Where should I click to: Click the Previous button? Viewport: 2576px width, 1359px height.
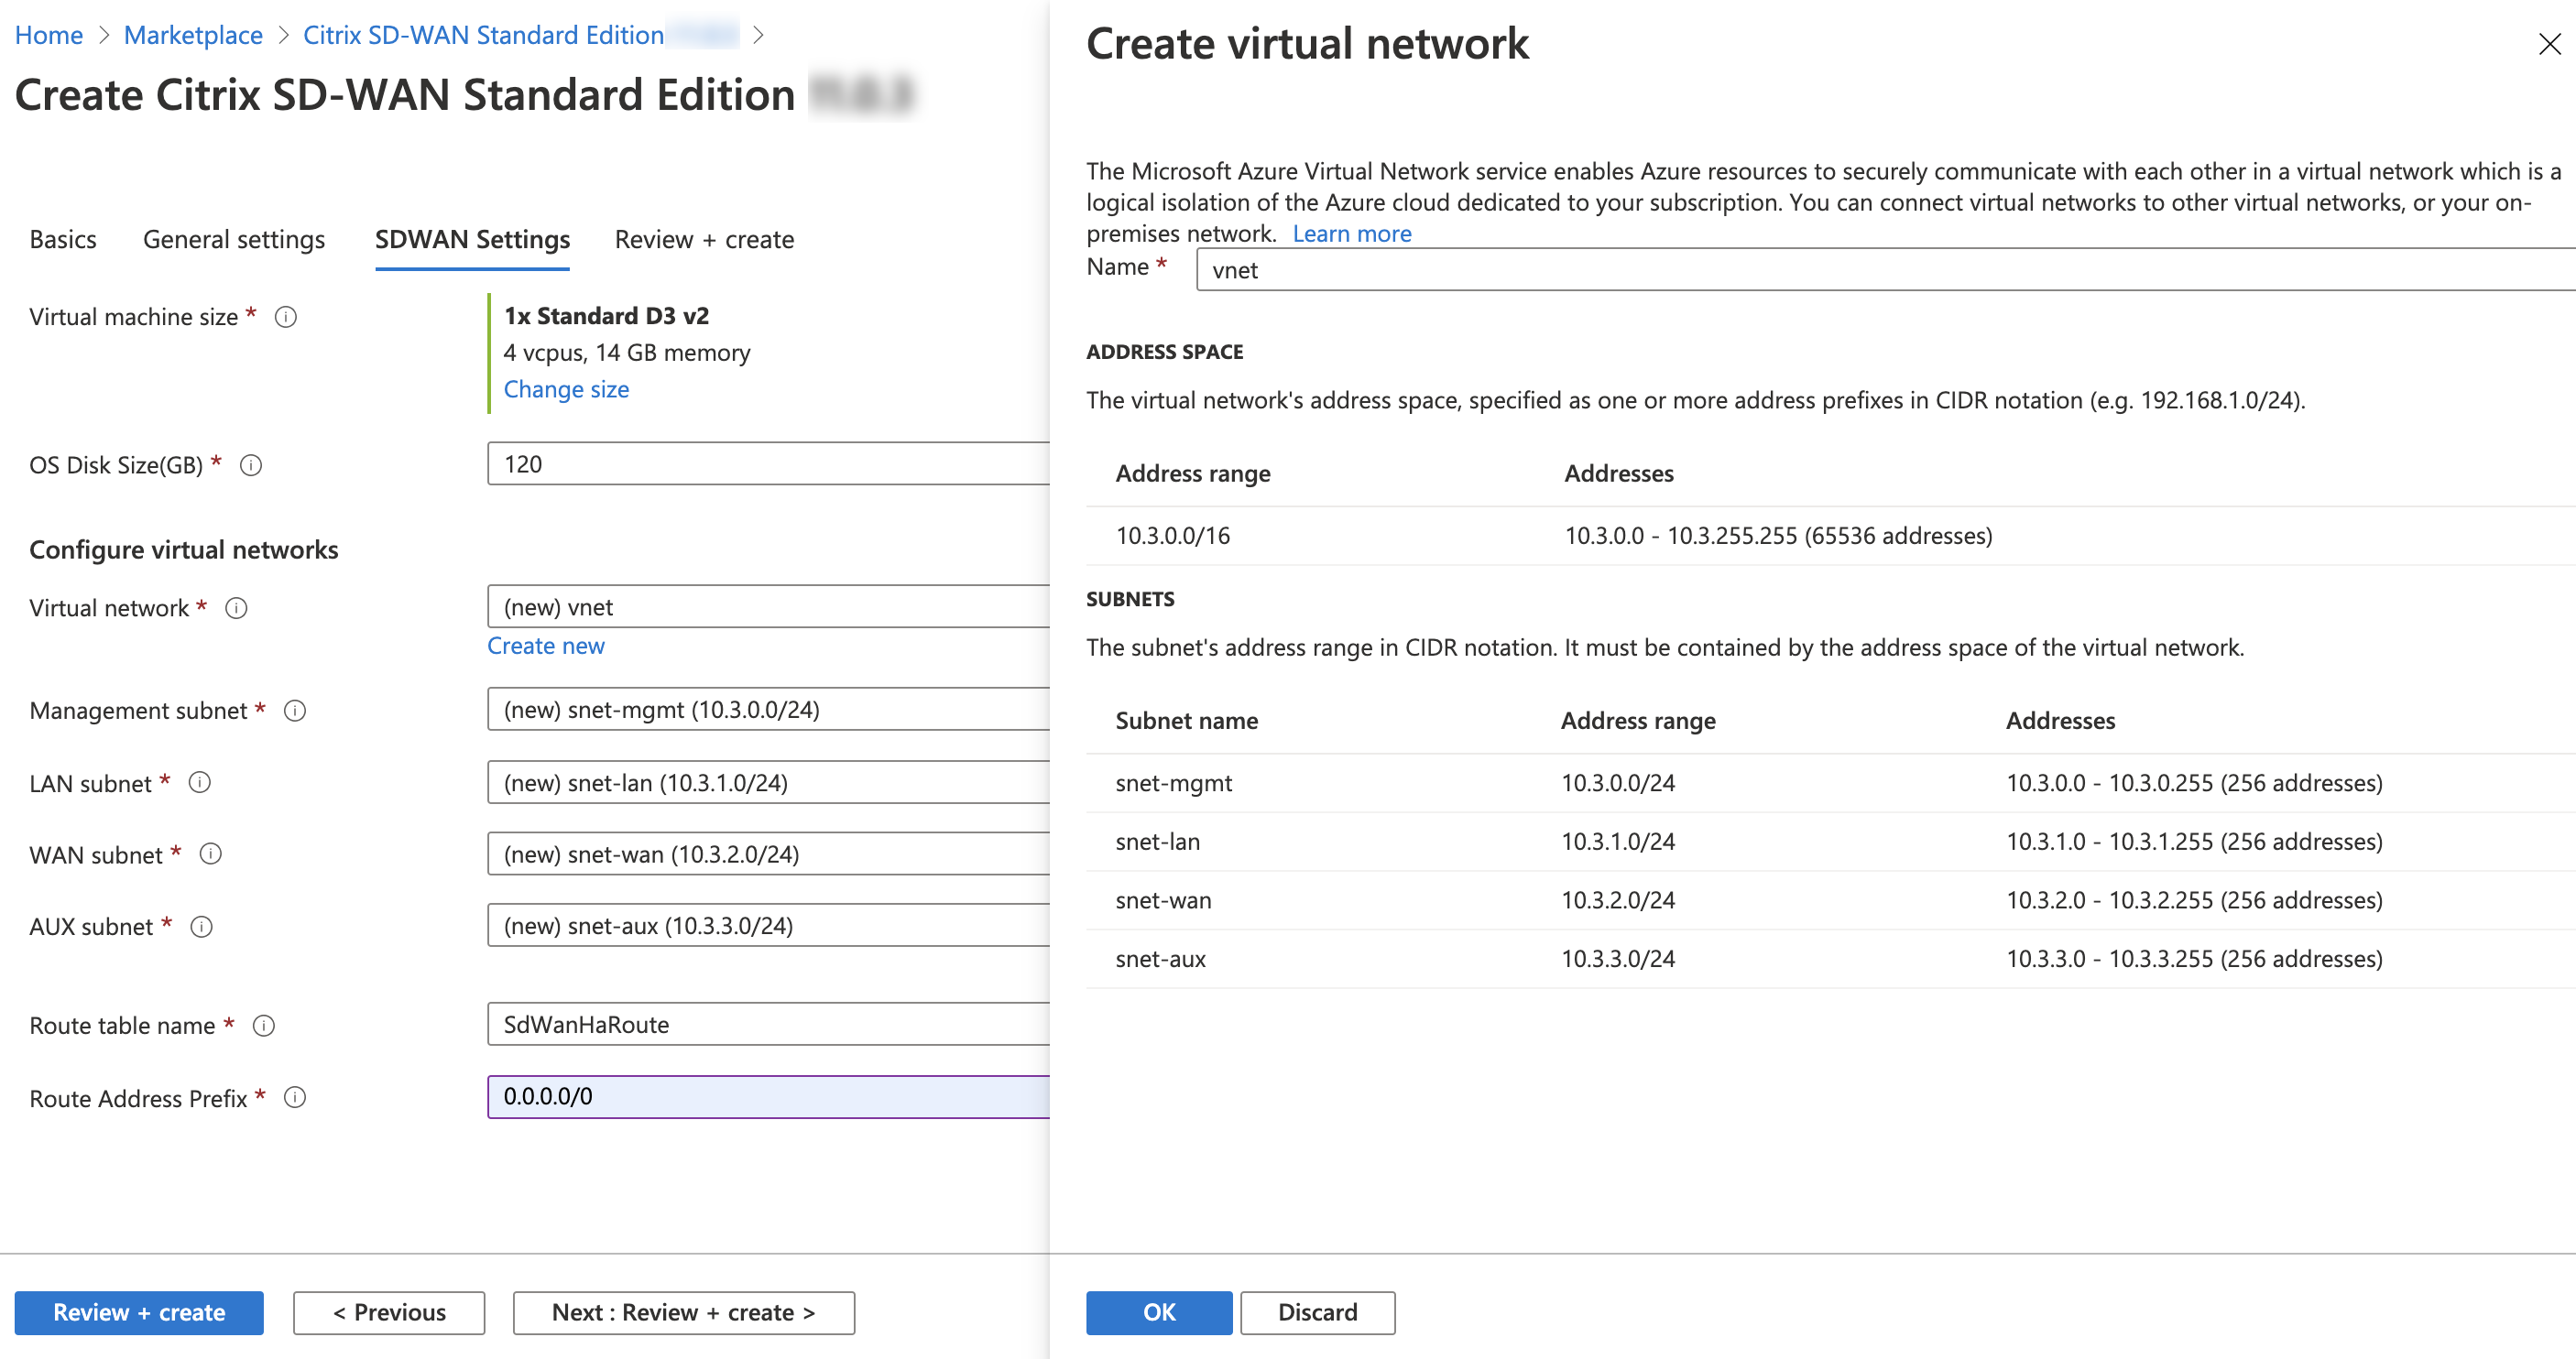389,1313
